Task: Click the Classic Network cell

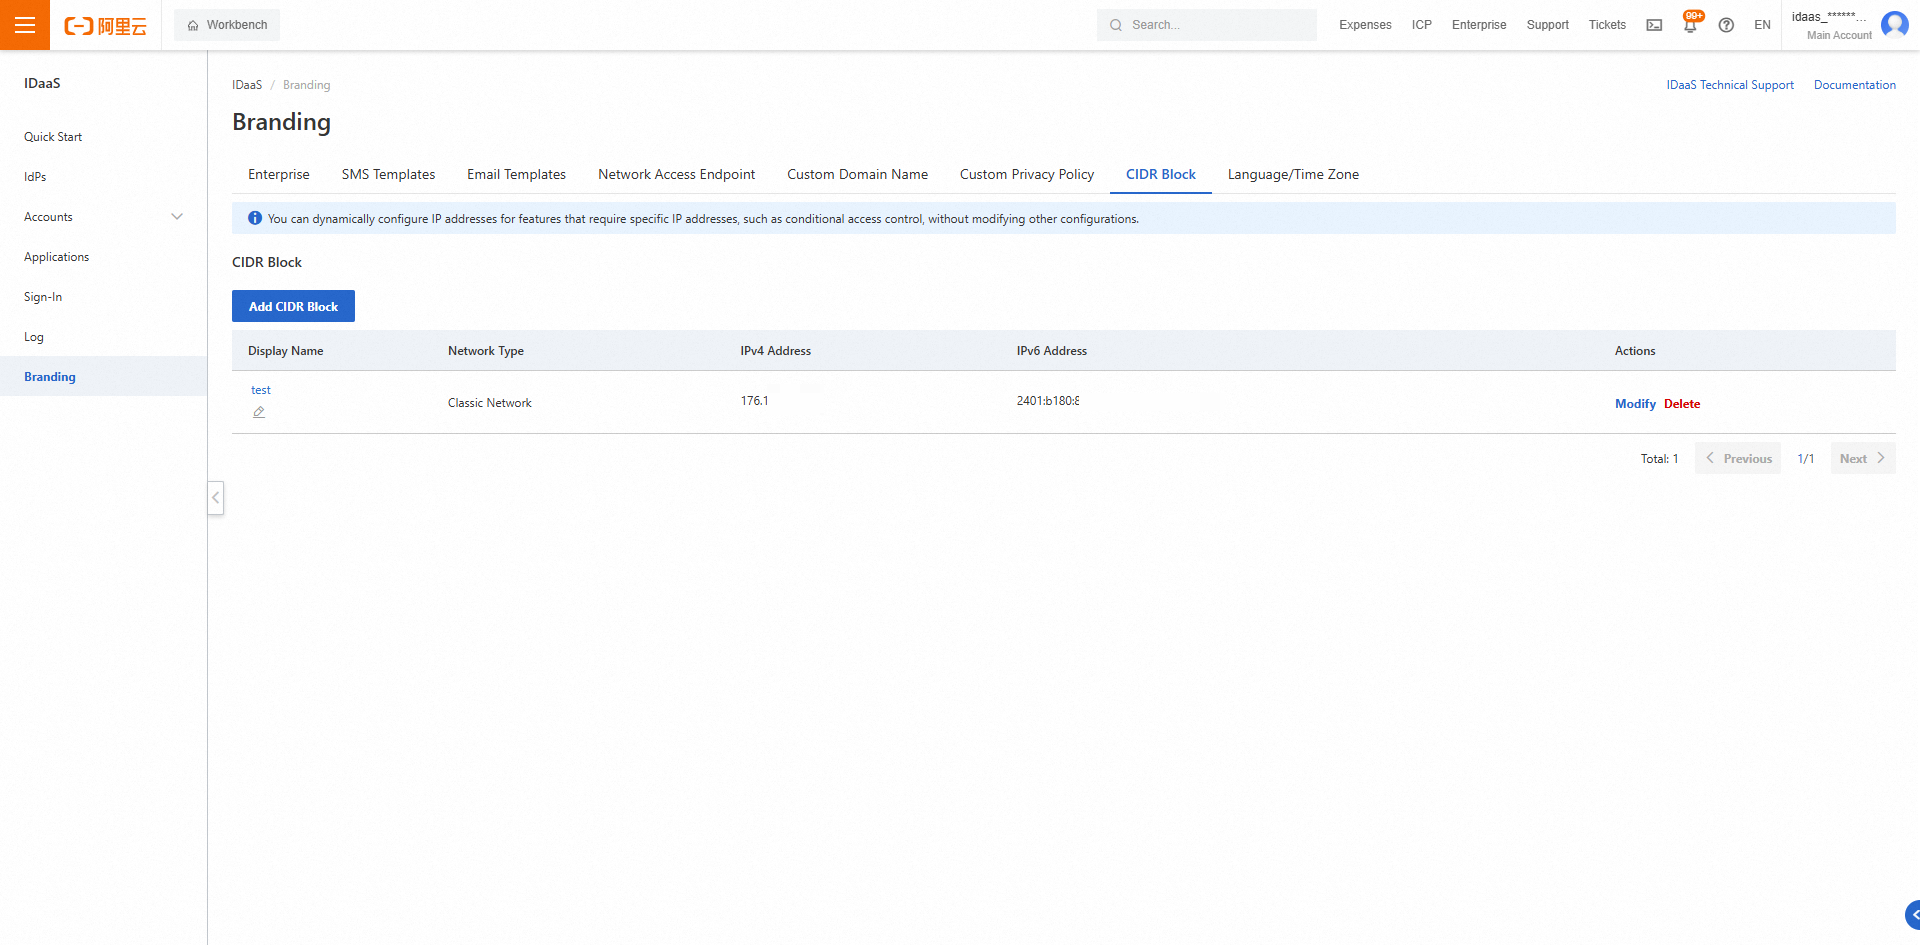Action: point(490,403)
